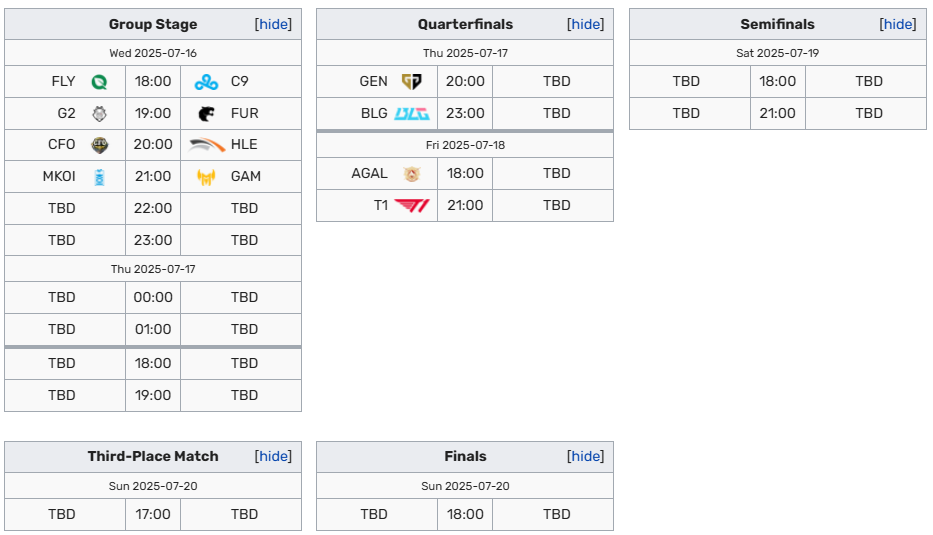Collapse the Group Stage table with hide
The width and height of the screenshot is (933, 535).
point(273,24)
